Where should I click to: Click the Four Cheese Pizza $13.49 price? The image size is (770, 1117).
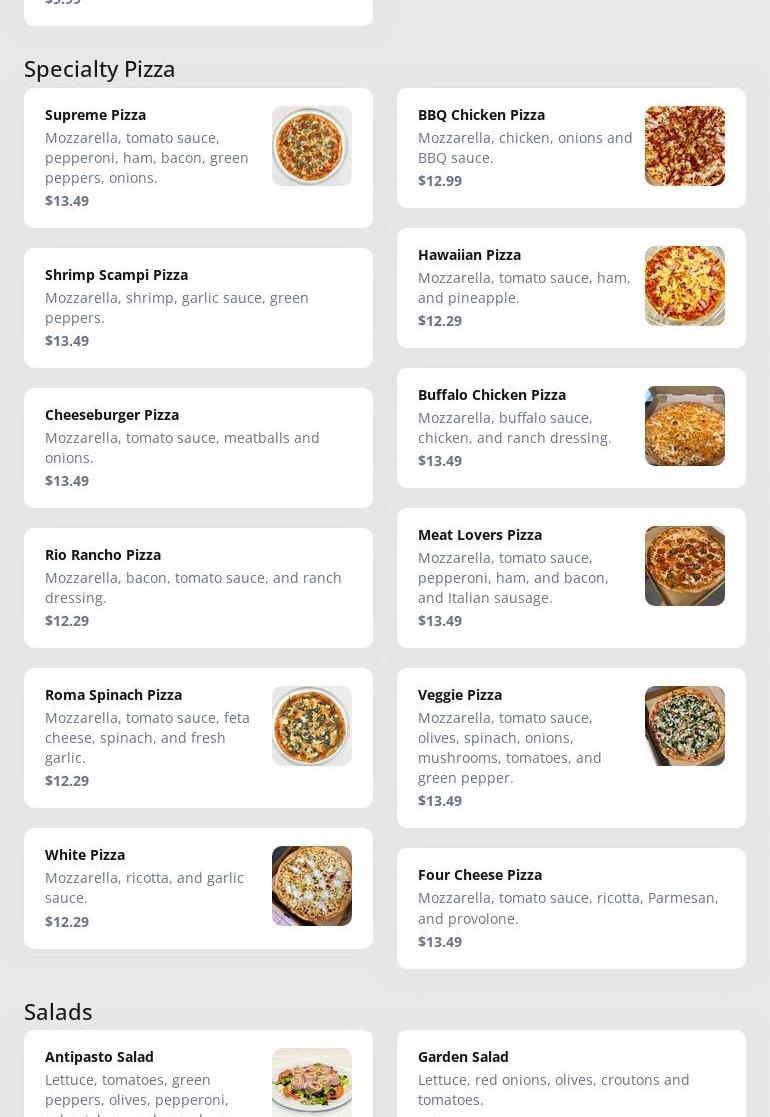coord(440,942)
